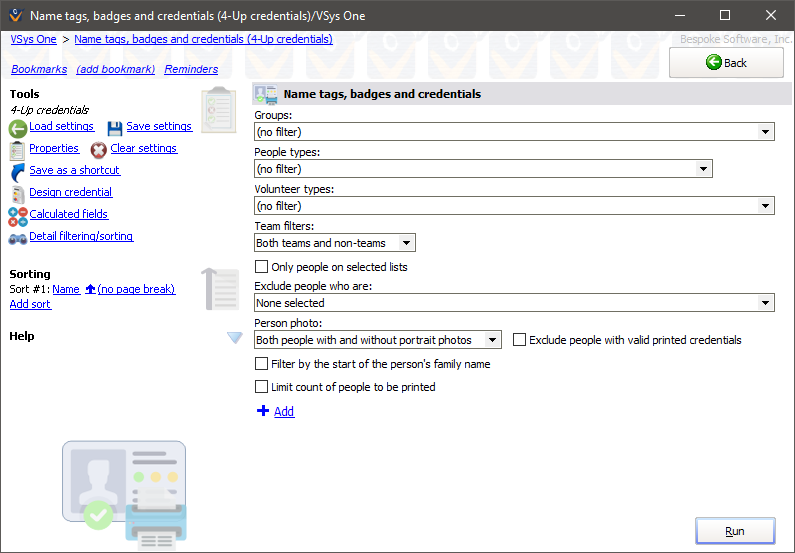795x553 pixels.
Task: Tick Filter by start of family name
Action: [x=262, y=364]
